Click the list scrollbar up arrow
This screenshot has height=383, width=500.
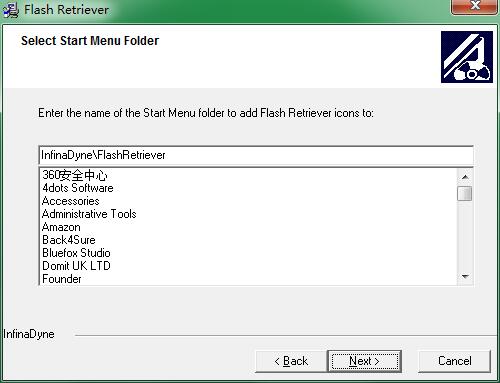(465, 177)
